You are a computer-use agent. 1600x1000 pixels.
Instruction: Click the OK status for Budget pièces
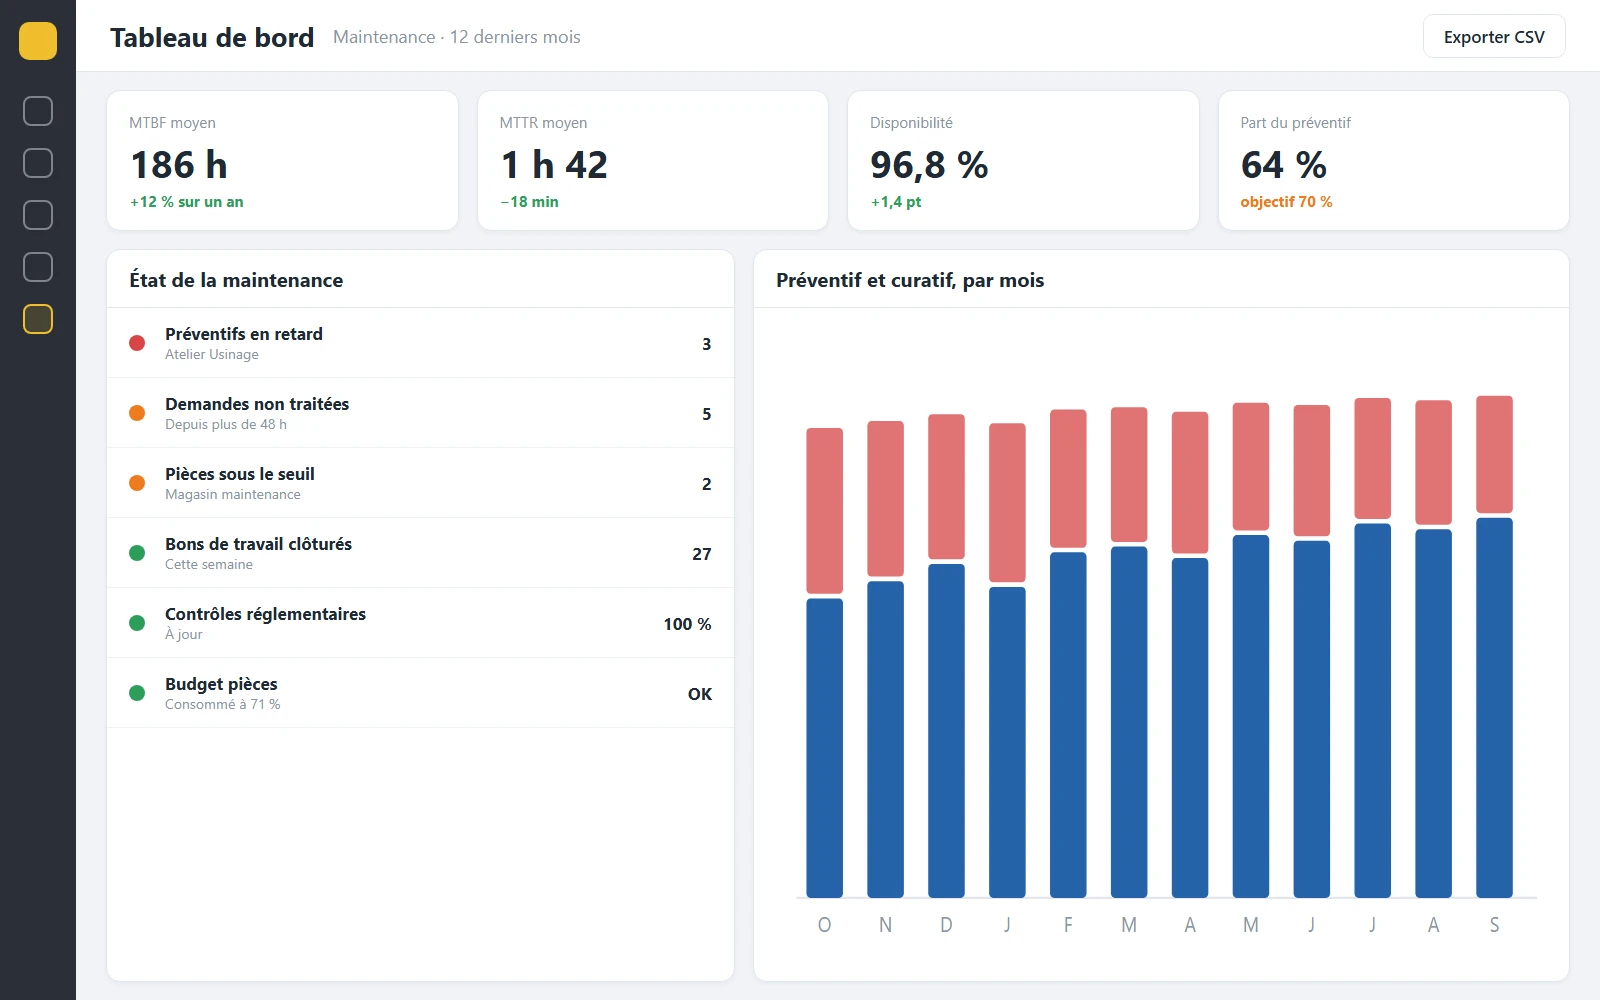700,694
